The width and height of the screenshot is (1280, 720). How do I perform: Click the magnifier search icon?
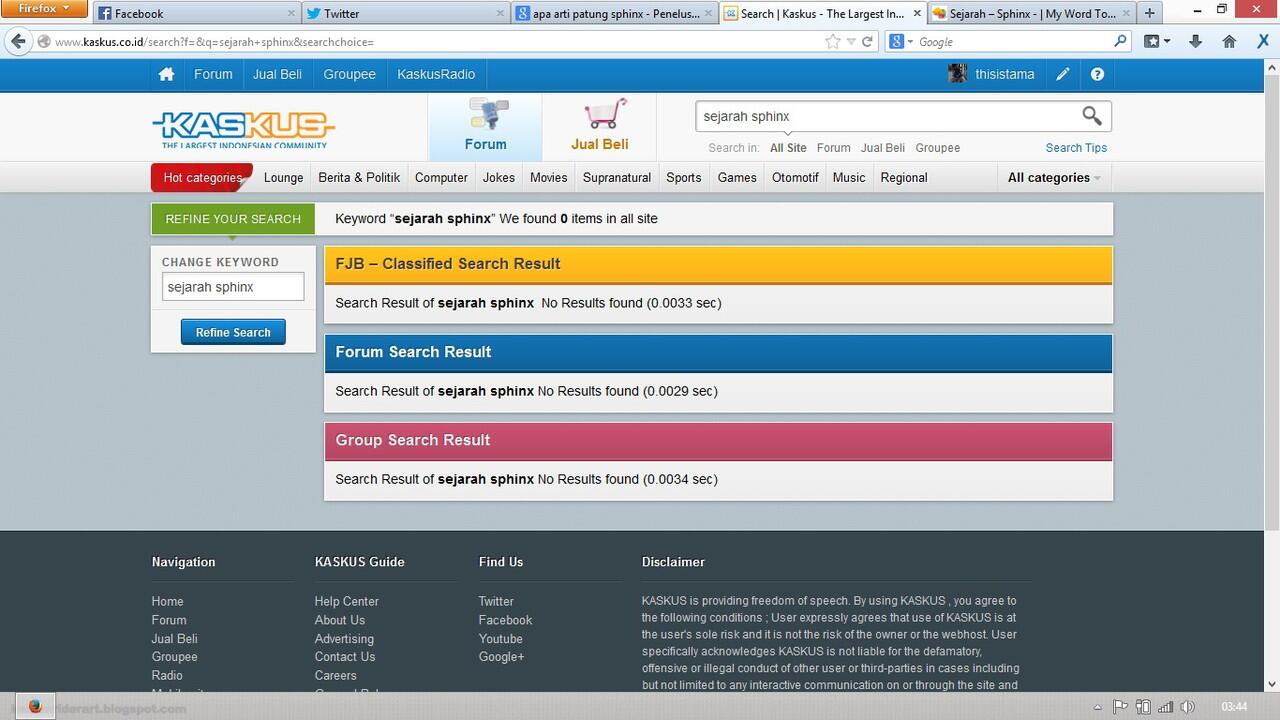pyautogui.click(x=1092, y=116)
